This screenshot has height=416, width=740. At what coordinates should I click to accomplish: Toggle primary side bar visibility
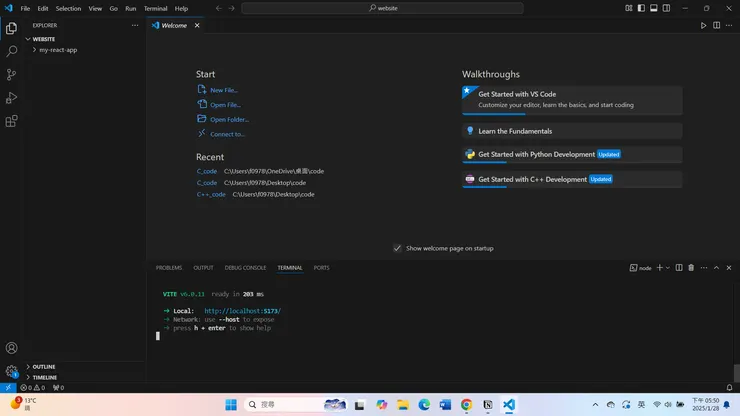point(641,8)
